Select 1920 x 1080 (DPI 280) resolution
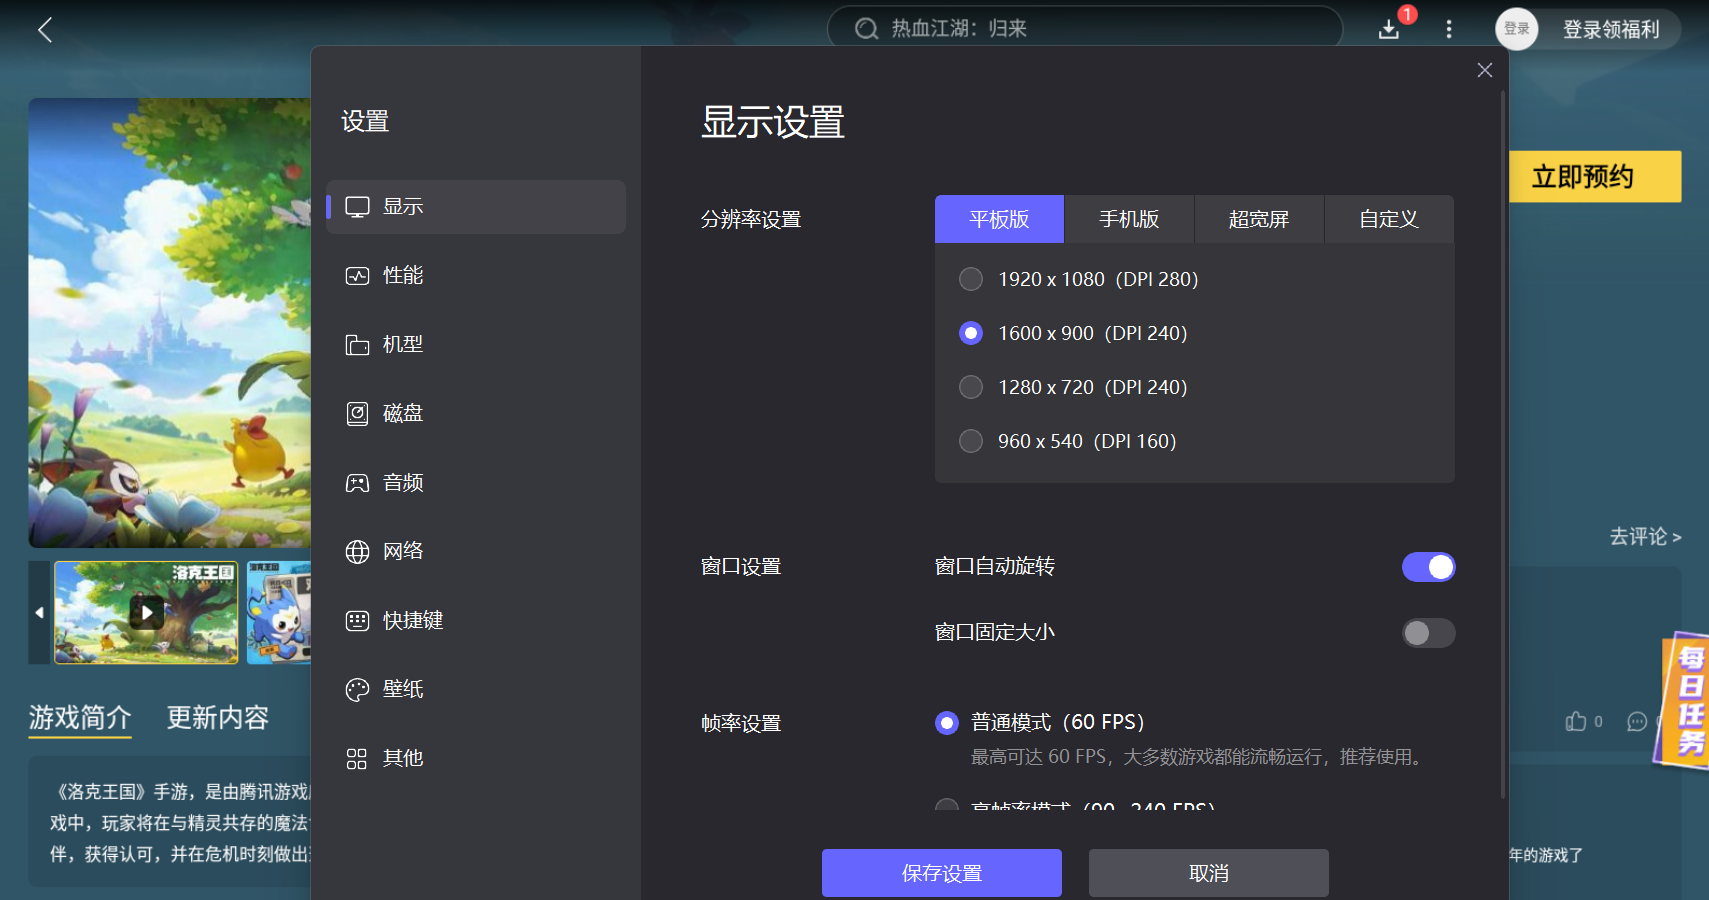This screenshot has height=900, width=1709. pos(970,279)
